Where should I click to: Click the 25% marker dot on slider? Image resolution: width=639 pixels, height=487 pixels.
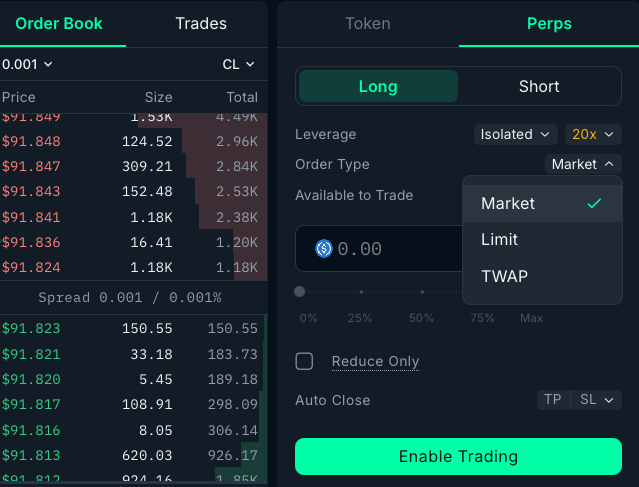point(361,292)
